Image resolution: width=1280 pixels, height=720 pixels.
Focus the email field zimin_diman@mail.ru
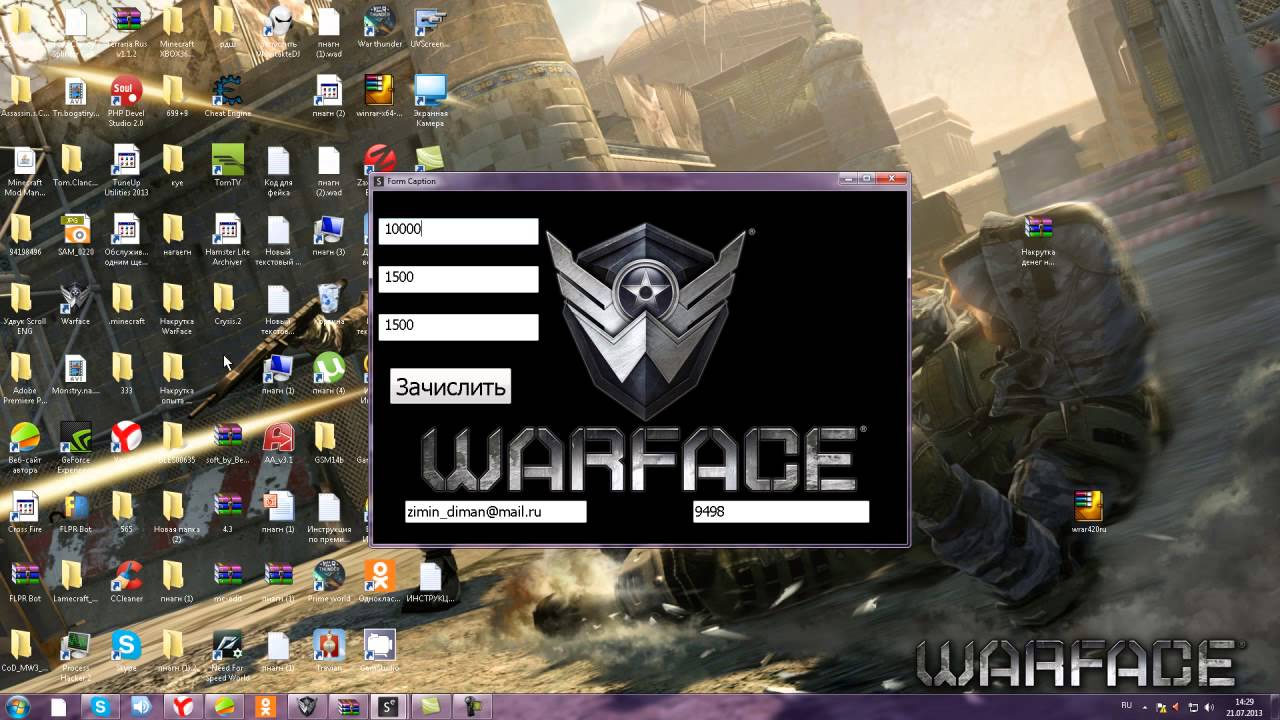coord(495,512)
